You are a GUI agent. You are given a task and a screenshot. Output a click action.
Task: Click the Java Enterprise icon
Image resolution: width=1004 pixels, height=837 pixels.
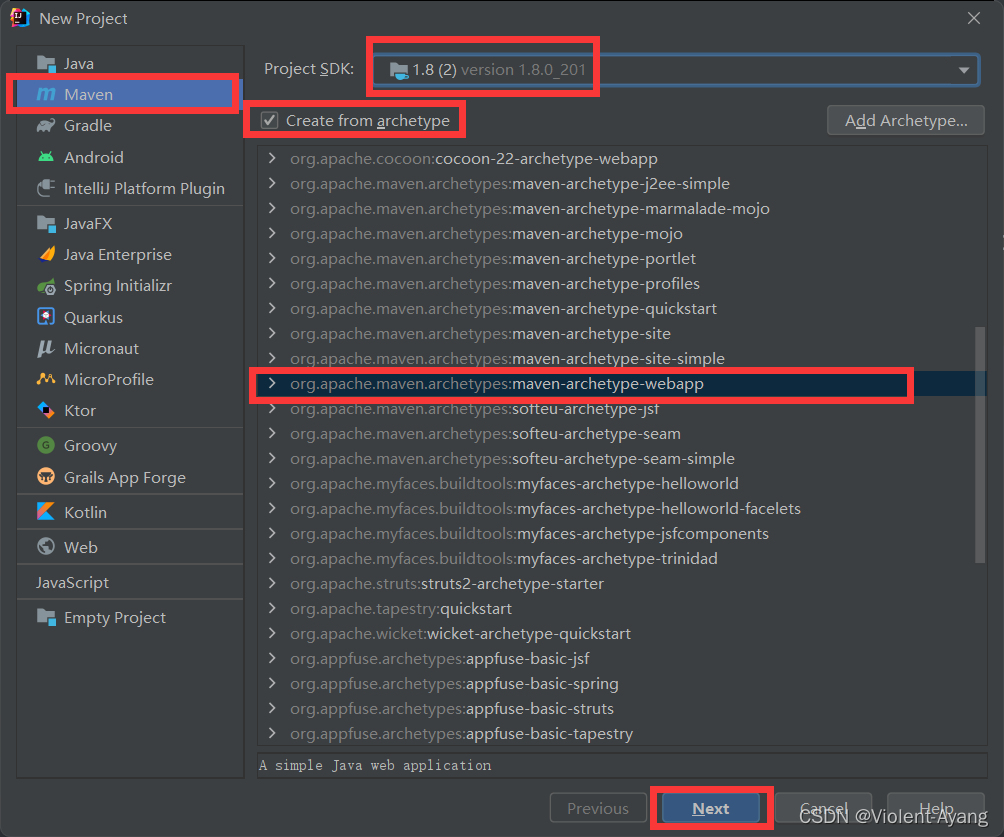(46, 254)
